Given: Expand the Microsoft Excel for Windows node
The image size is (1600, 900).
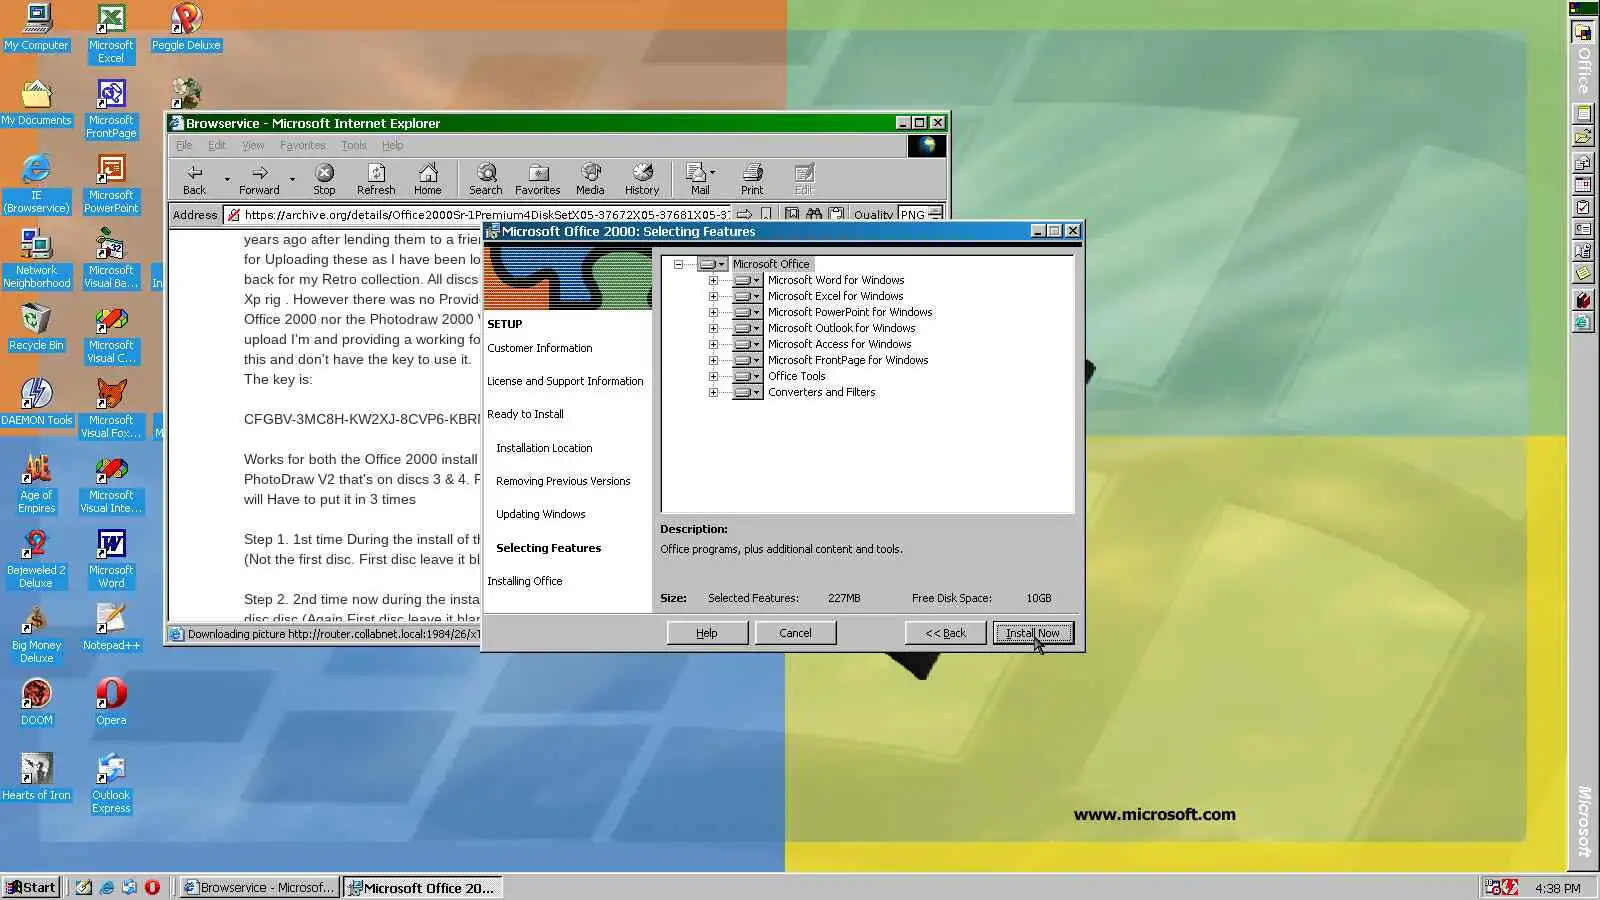Looking at the screenshot, I should click(x=713, y=296).
